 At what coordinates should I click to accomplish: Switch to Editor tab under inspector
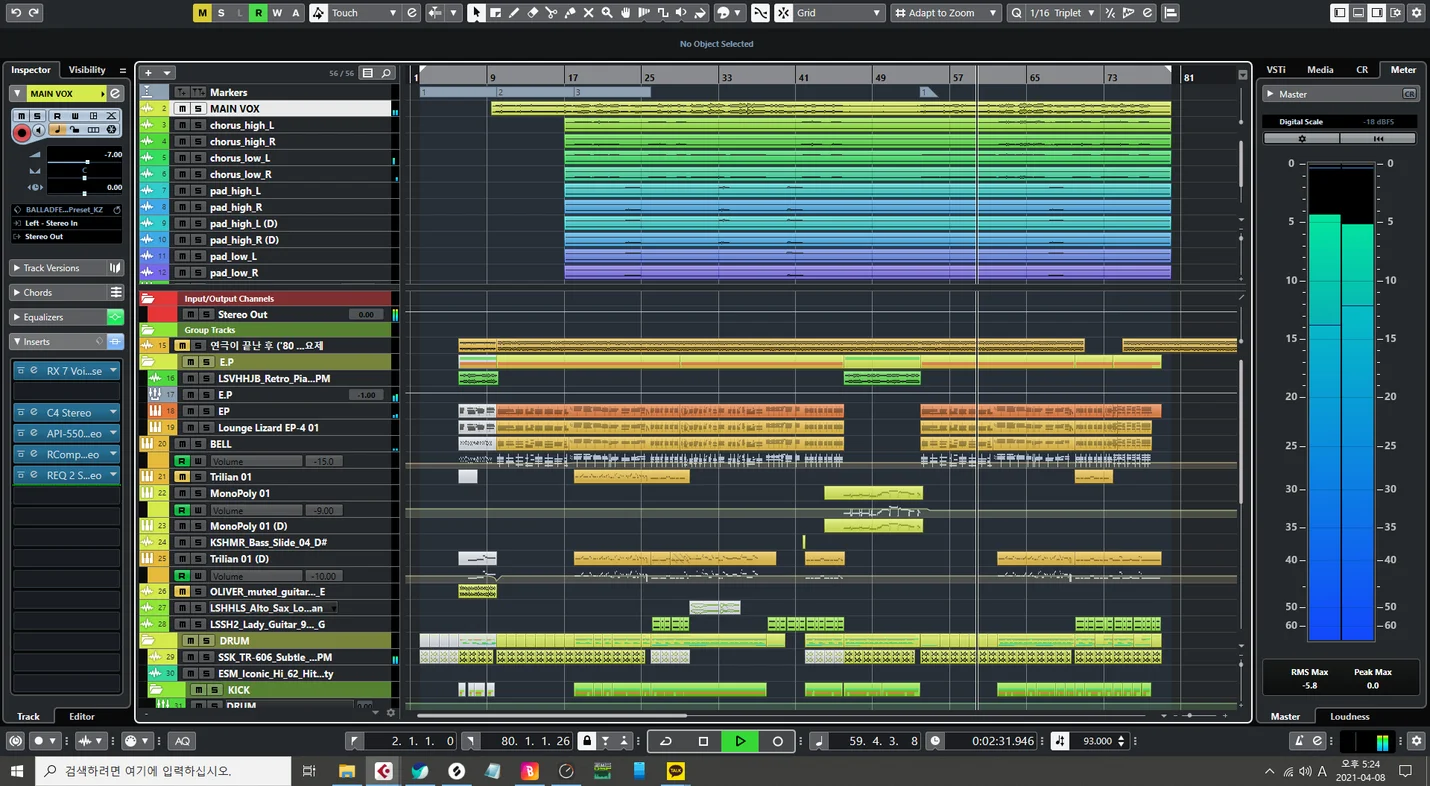(82, 716)
